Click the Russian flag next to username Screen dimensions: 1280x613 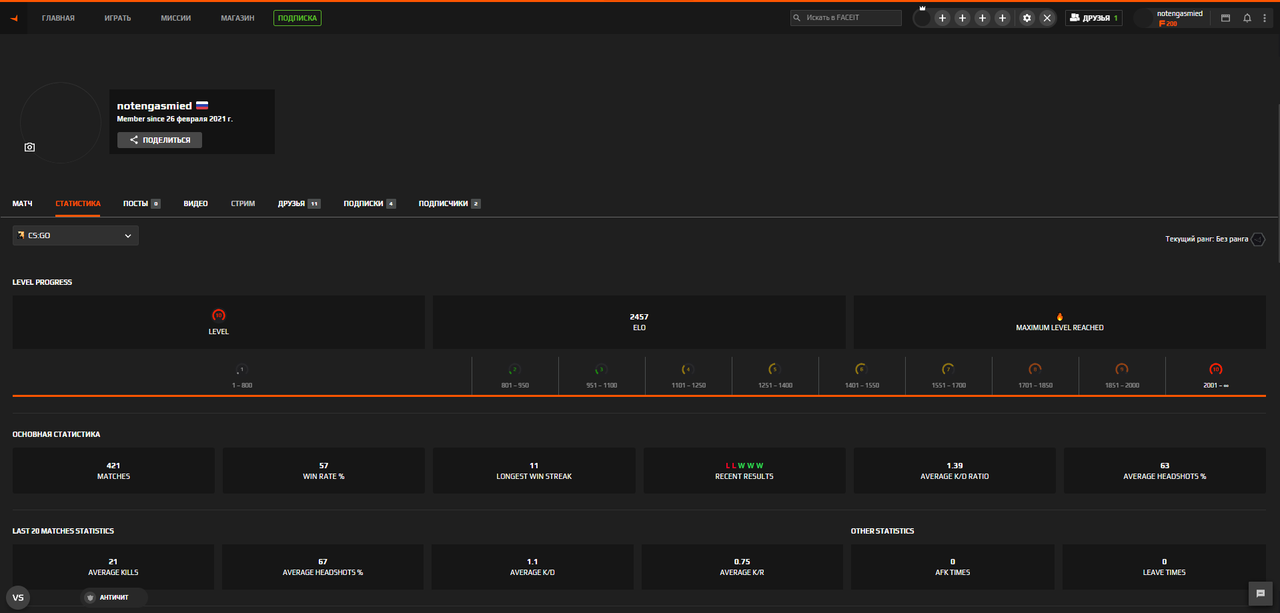[201, 105]
